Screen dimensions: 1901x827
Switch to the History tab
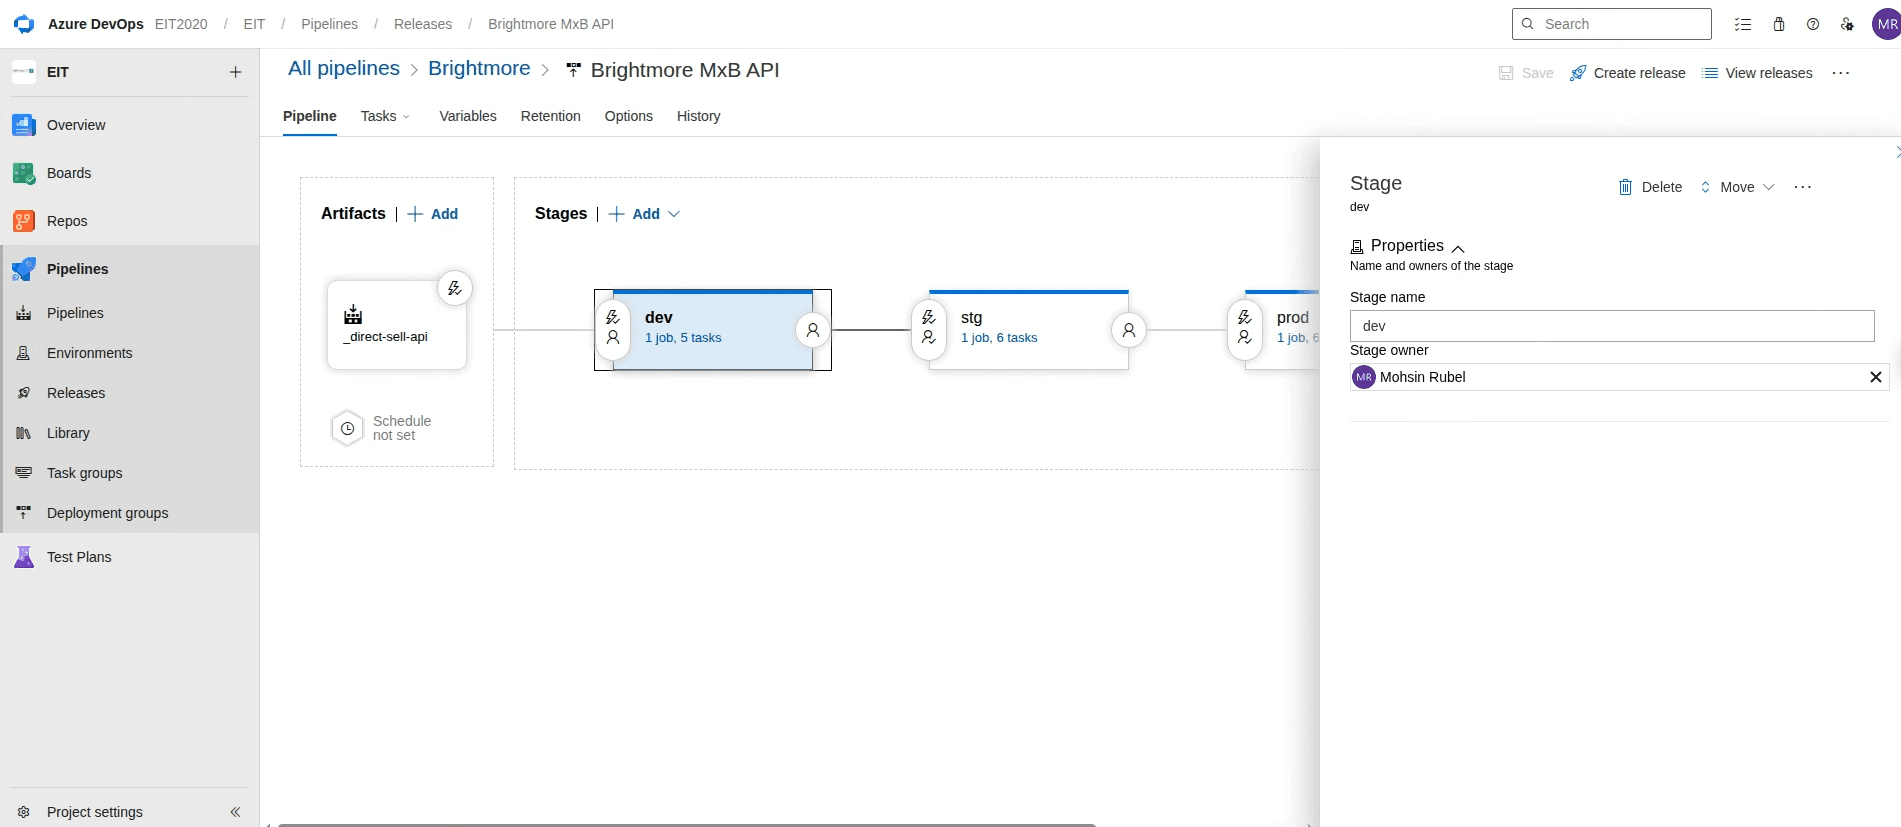[x=699, y=116]
